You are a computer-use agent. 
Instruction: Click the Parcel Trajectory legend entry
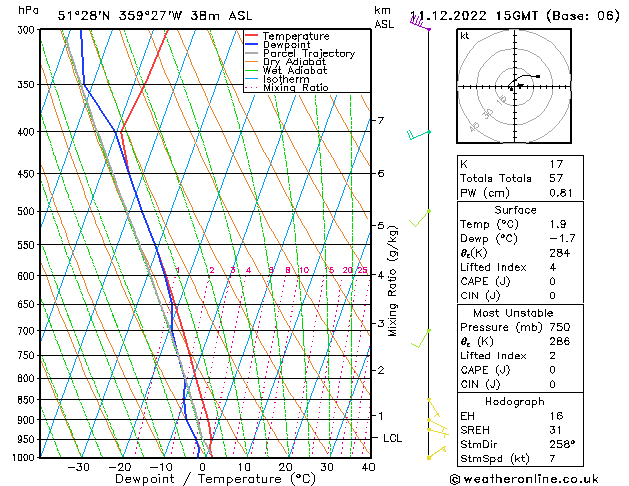point(308,54)
